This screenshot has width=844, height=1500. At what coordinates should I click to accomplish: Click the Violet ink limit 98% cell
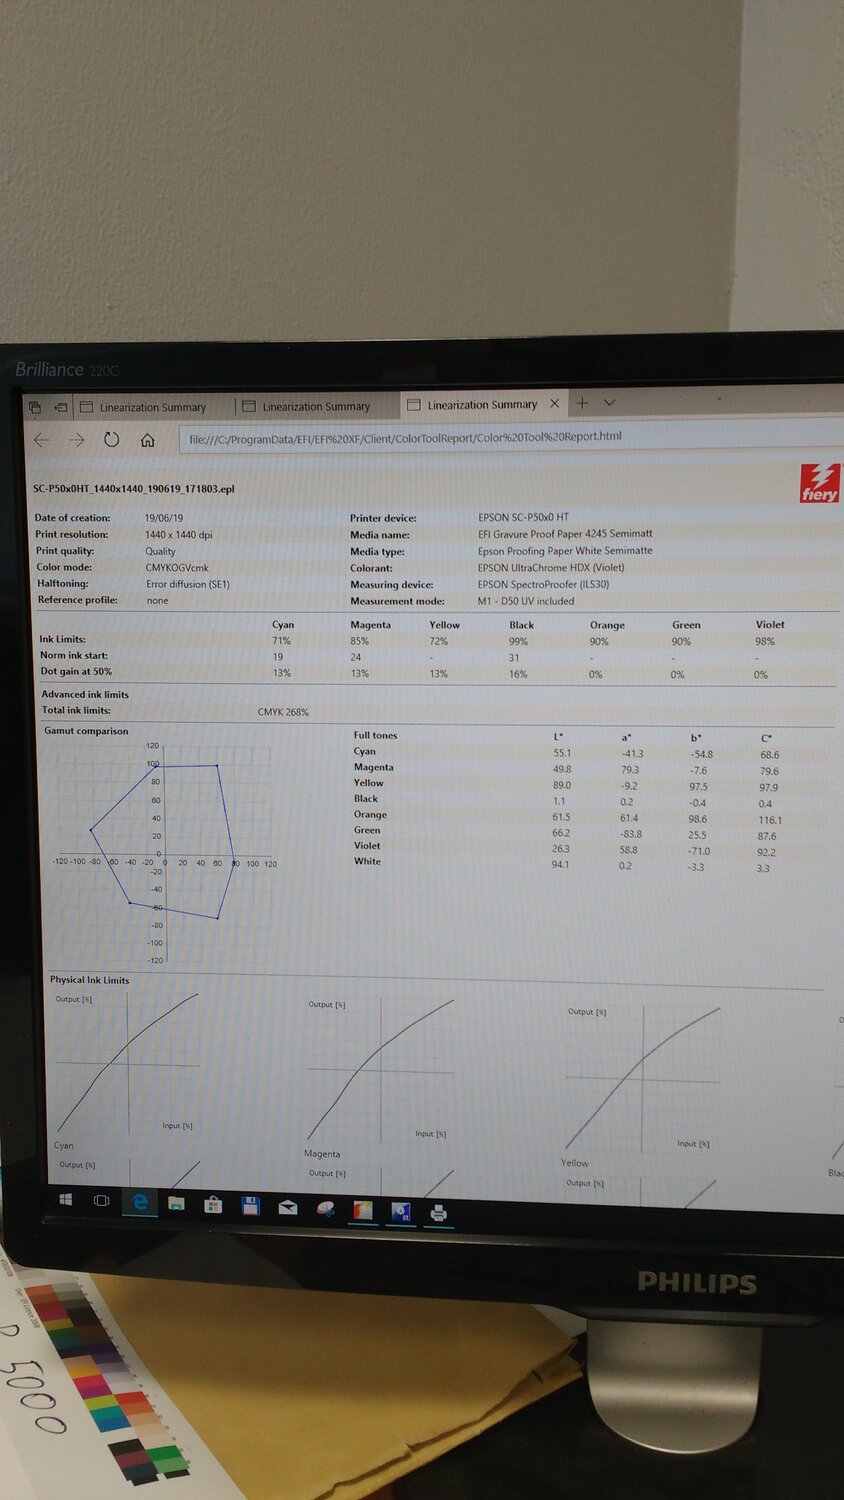[765, 641]
